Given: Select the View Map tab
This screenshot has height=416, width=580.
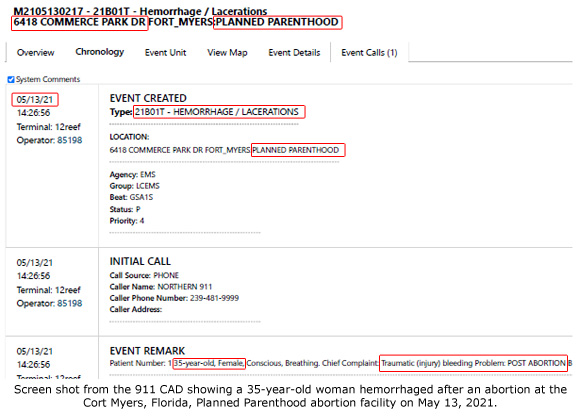Looking at the screenshot, I should pos(227,53).
